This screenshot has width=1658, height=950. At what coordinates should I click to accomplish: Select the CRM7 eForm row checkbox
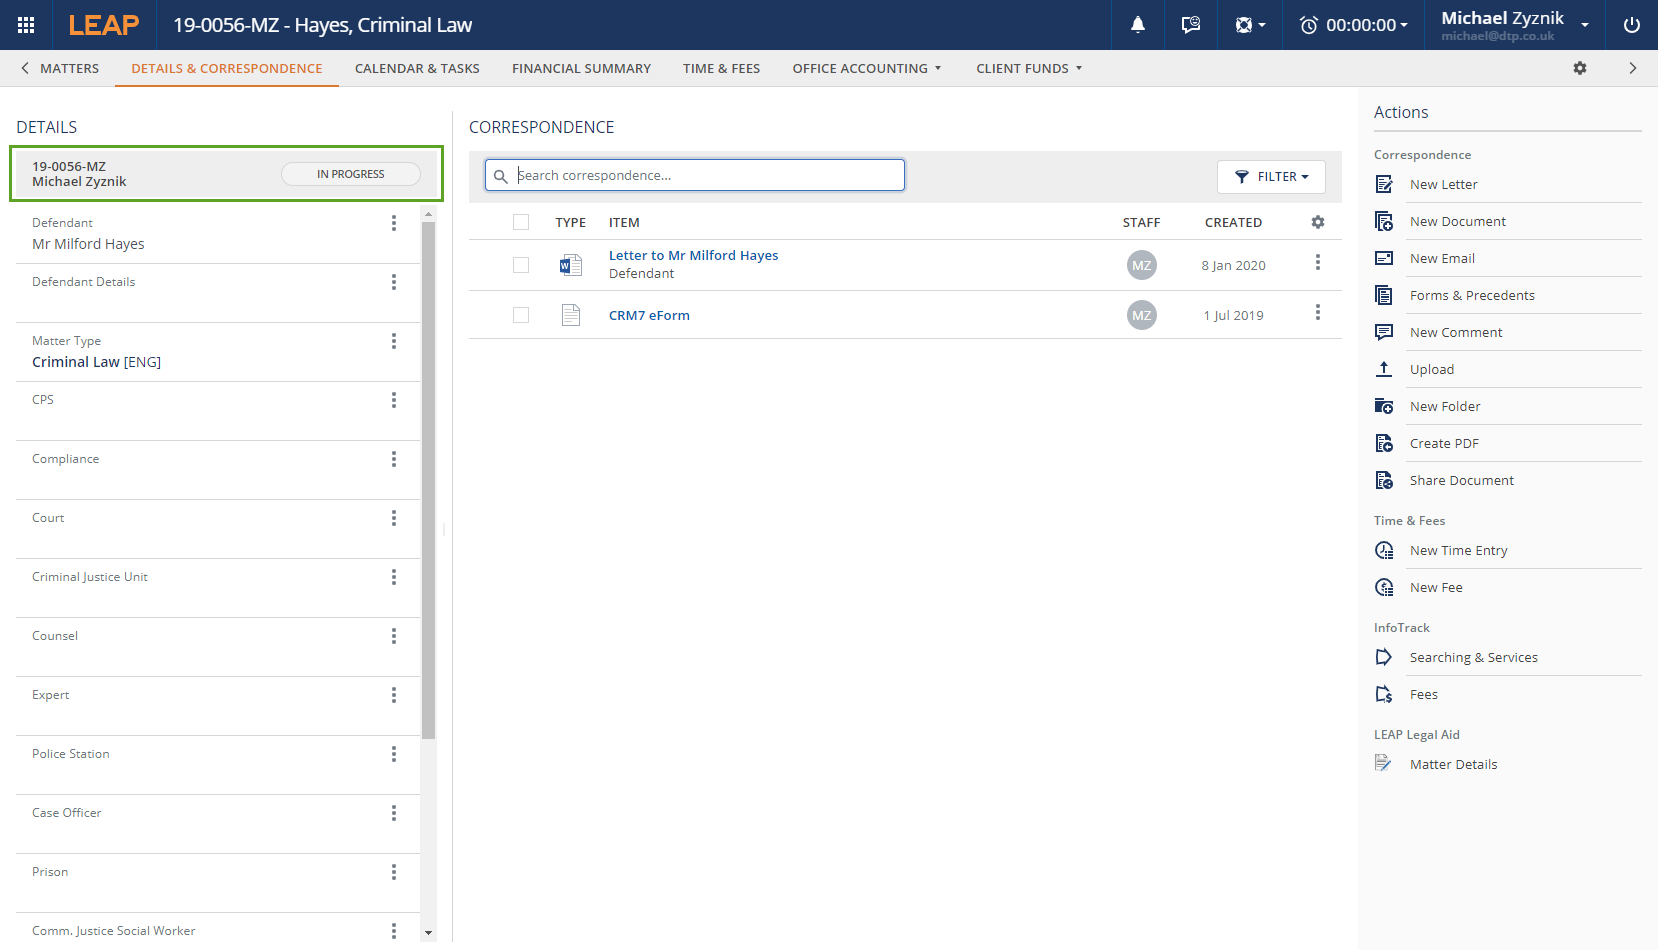tap(521, 315)
